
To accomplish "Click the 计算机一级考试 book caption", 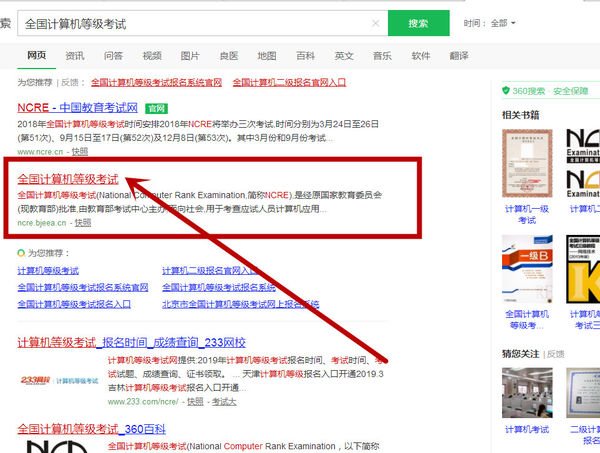I will (x=527, y=214).
